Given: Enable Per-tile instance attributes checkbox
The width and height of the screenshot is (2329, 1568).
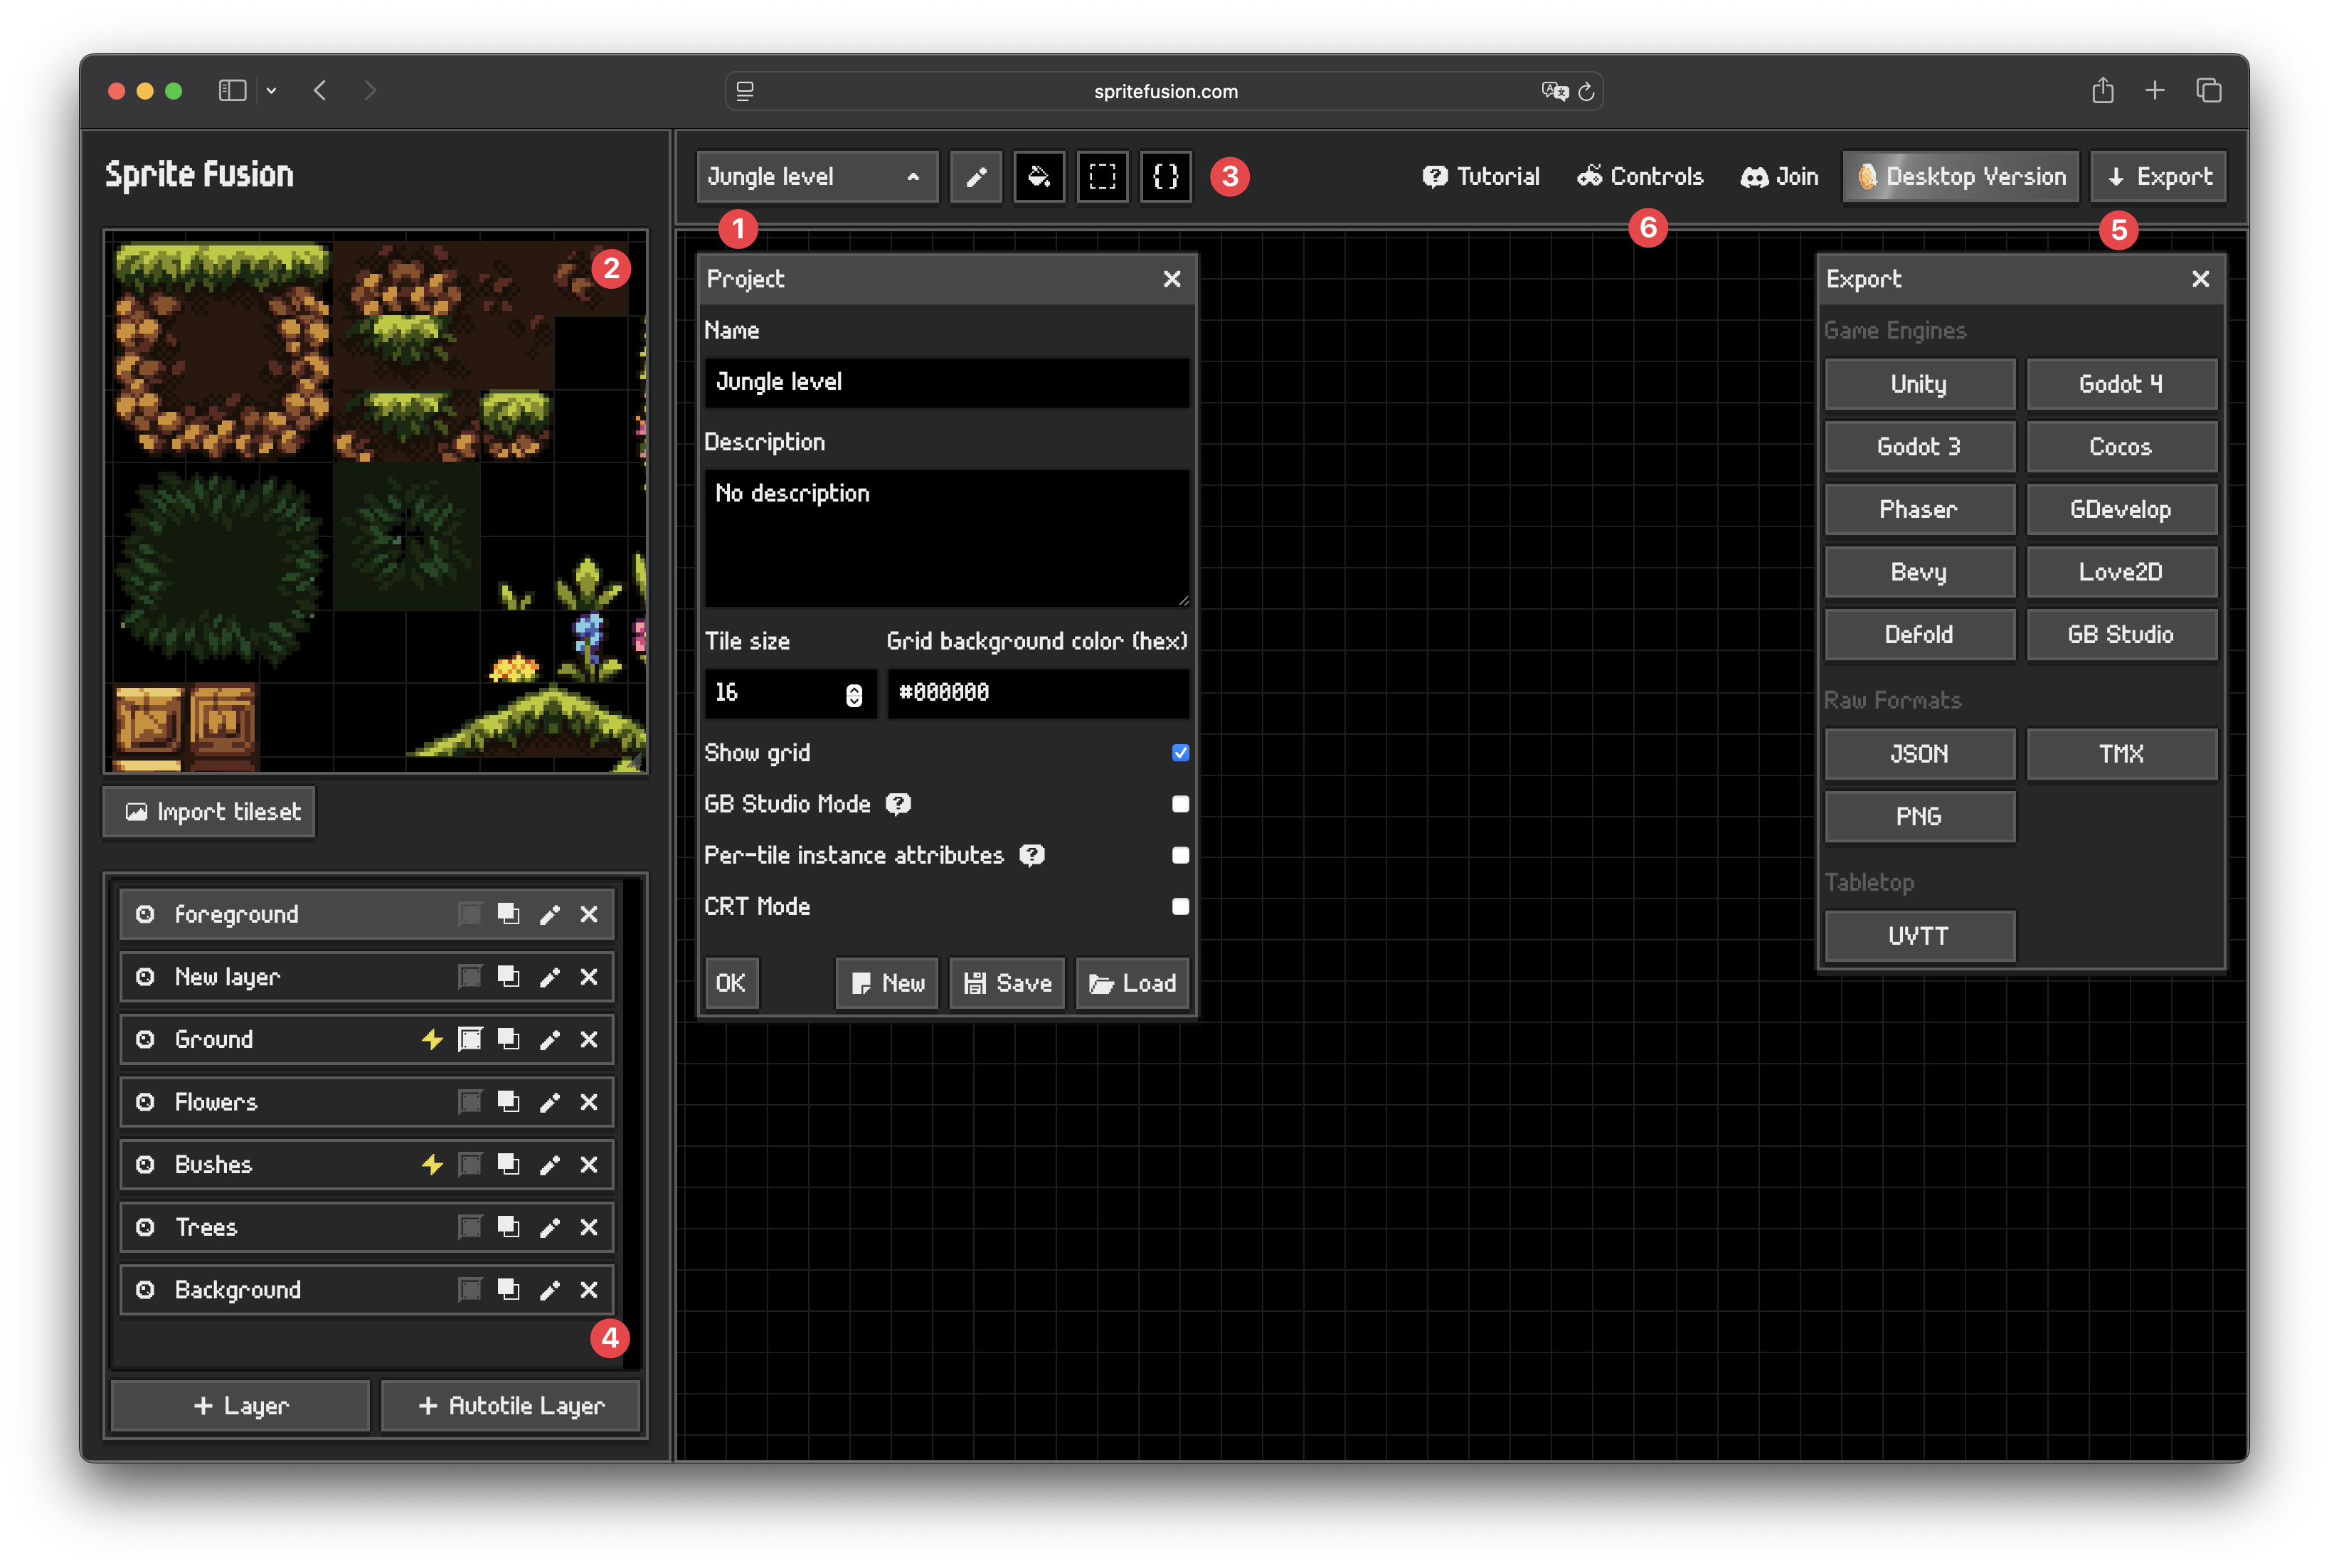Looking at the screenshot, I should [1180, 855].
